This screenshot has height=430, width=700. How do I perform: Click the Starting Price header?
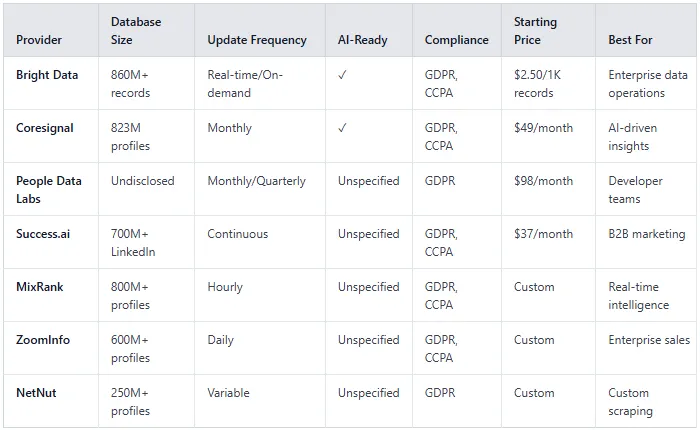[x=535, y=31]
